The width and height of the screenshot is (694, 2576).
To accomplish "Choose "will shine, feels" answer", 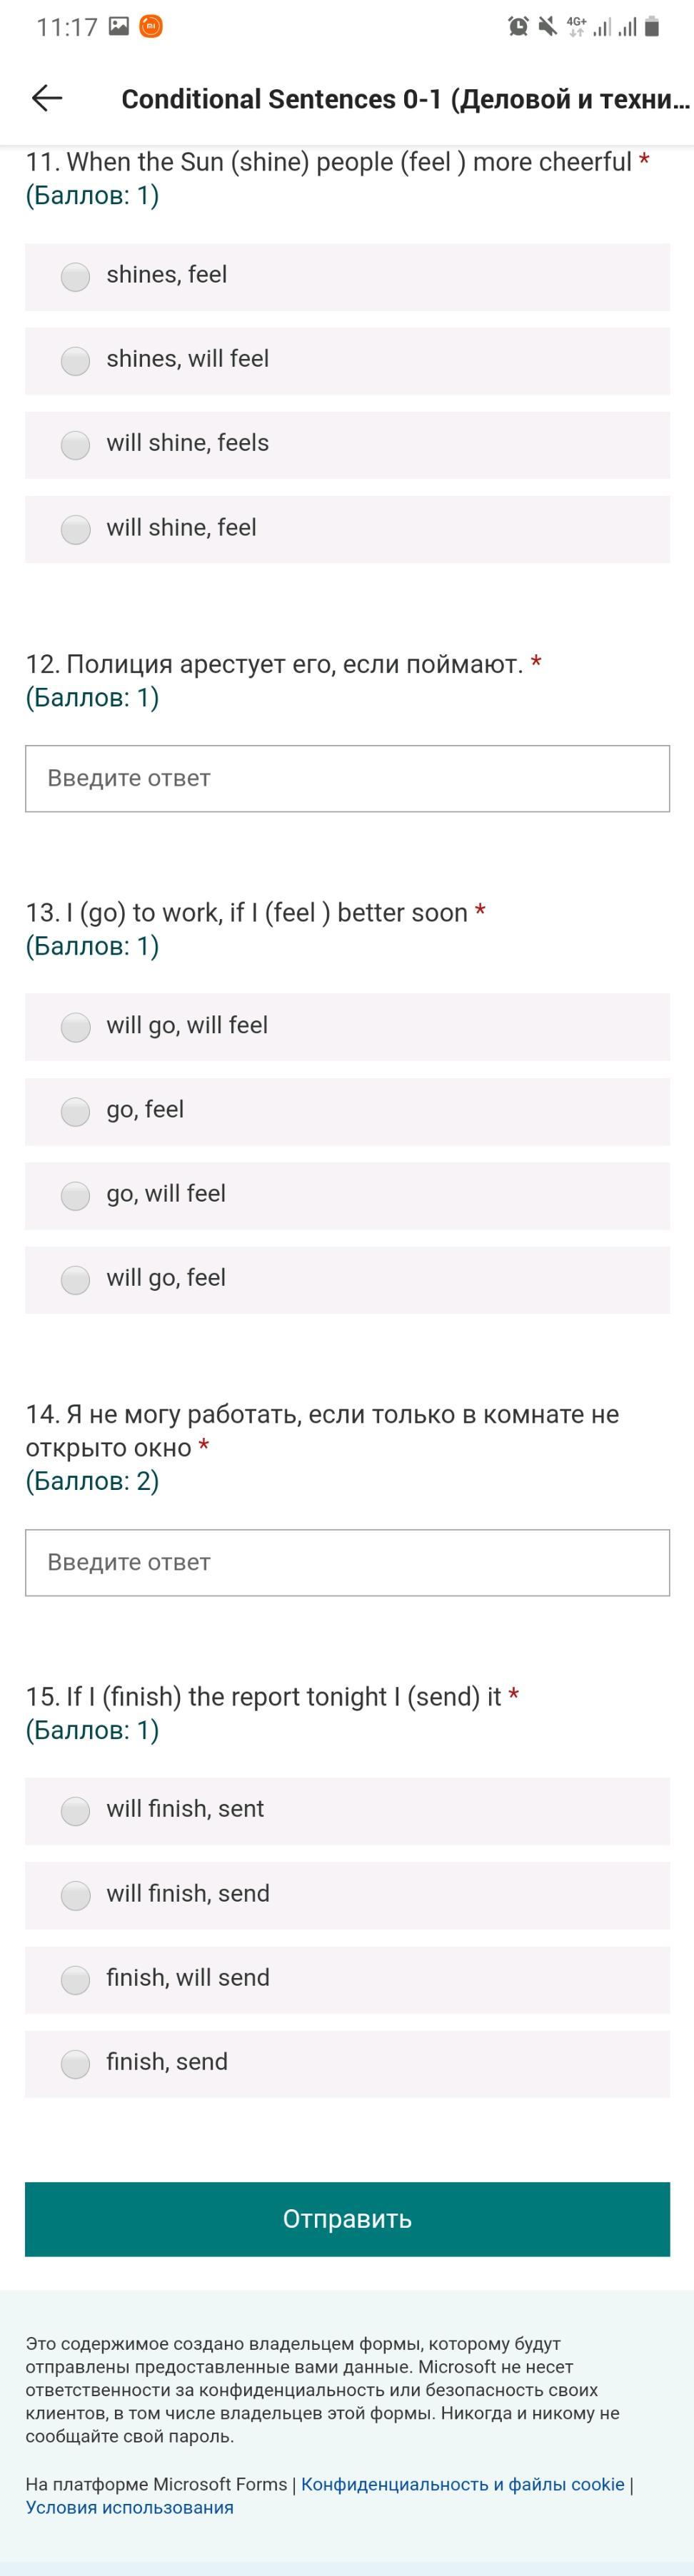I will (x=76, y=444).
